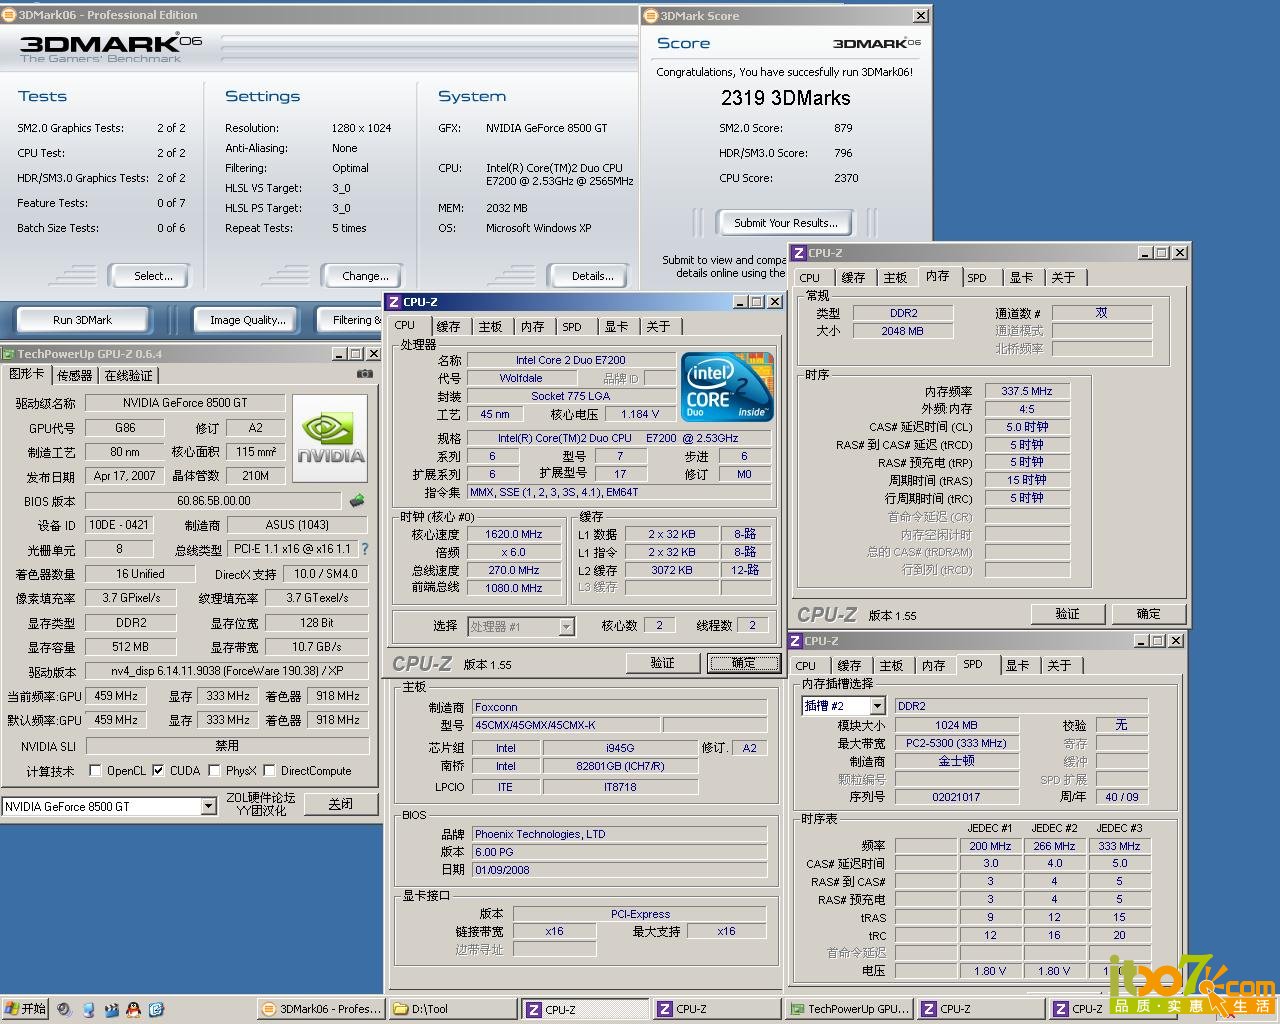Image resolution: width=1280 pixels, height=1024 pixels.
Task: Toggle the PhysX checkbox
Action: [214, 771]
